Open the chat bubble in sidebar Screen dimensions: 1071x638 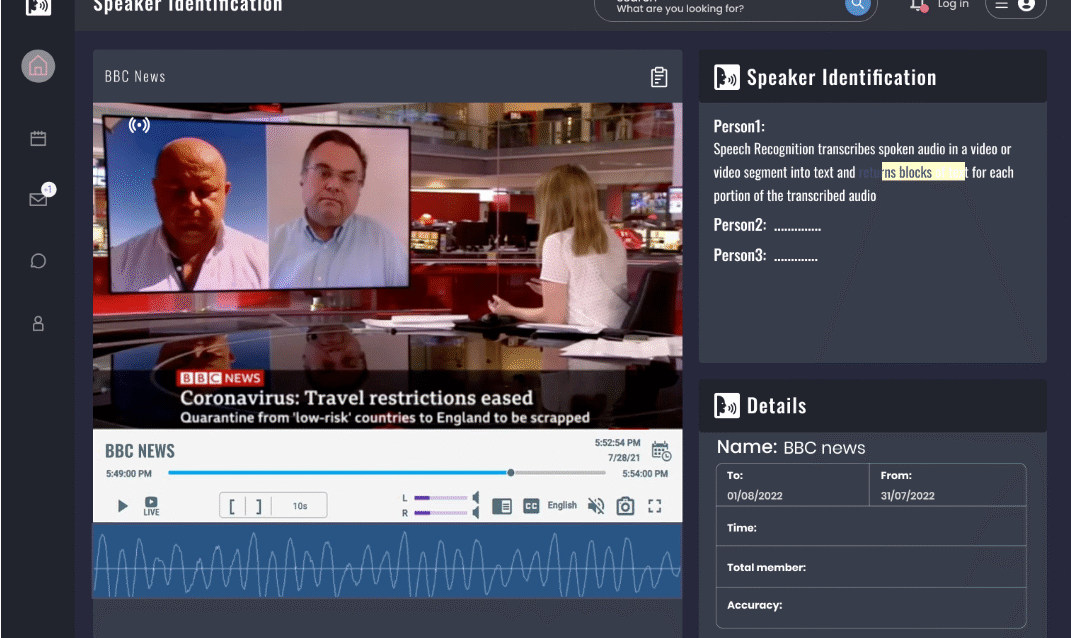[38, 261]
